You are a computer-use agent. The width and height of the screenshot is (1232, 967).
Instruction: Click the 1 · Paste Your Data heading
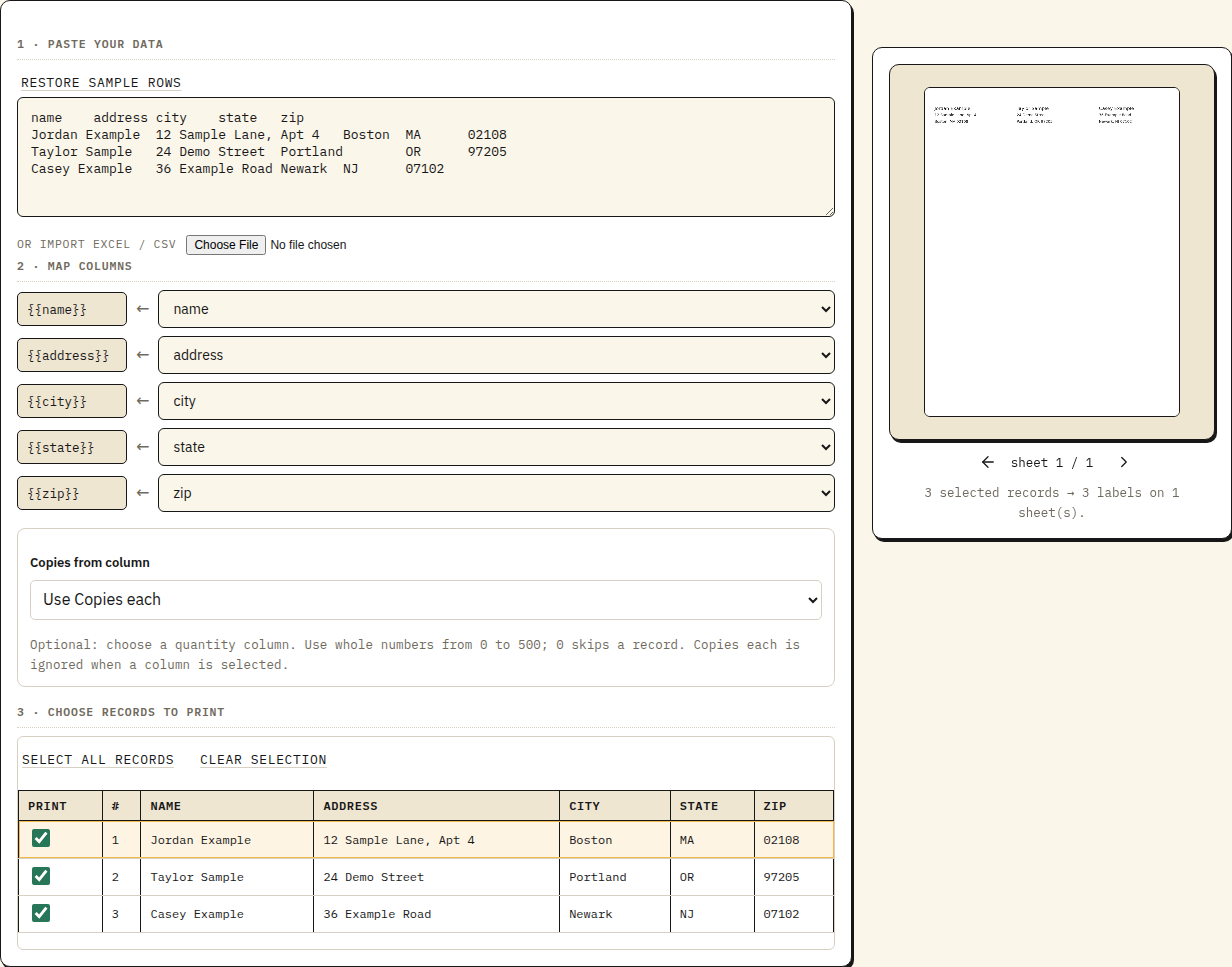click(x=90, y=45)
